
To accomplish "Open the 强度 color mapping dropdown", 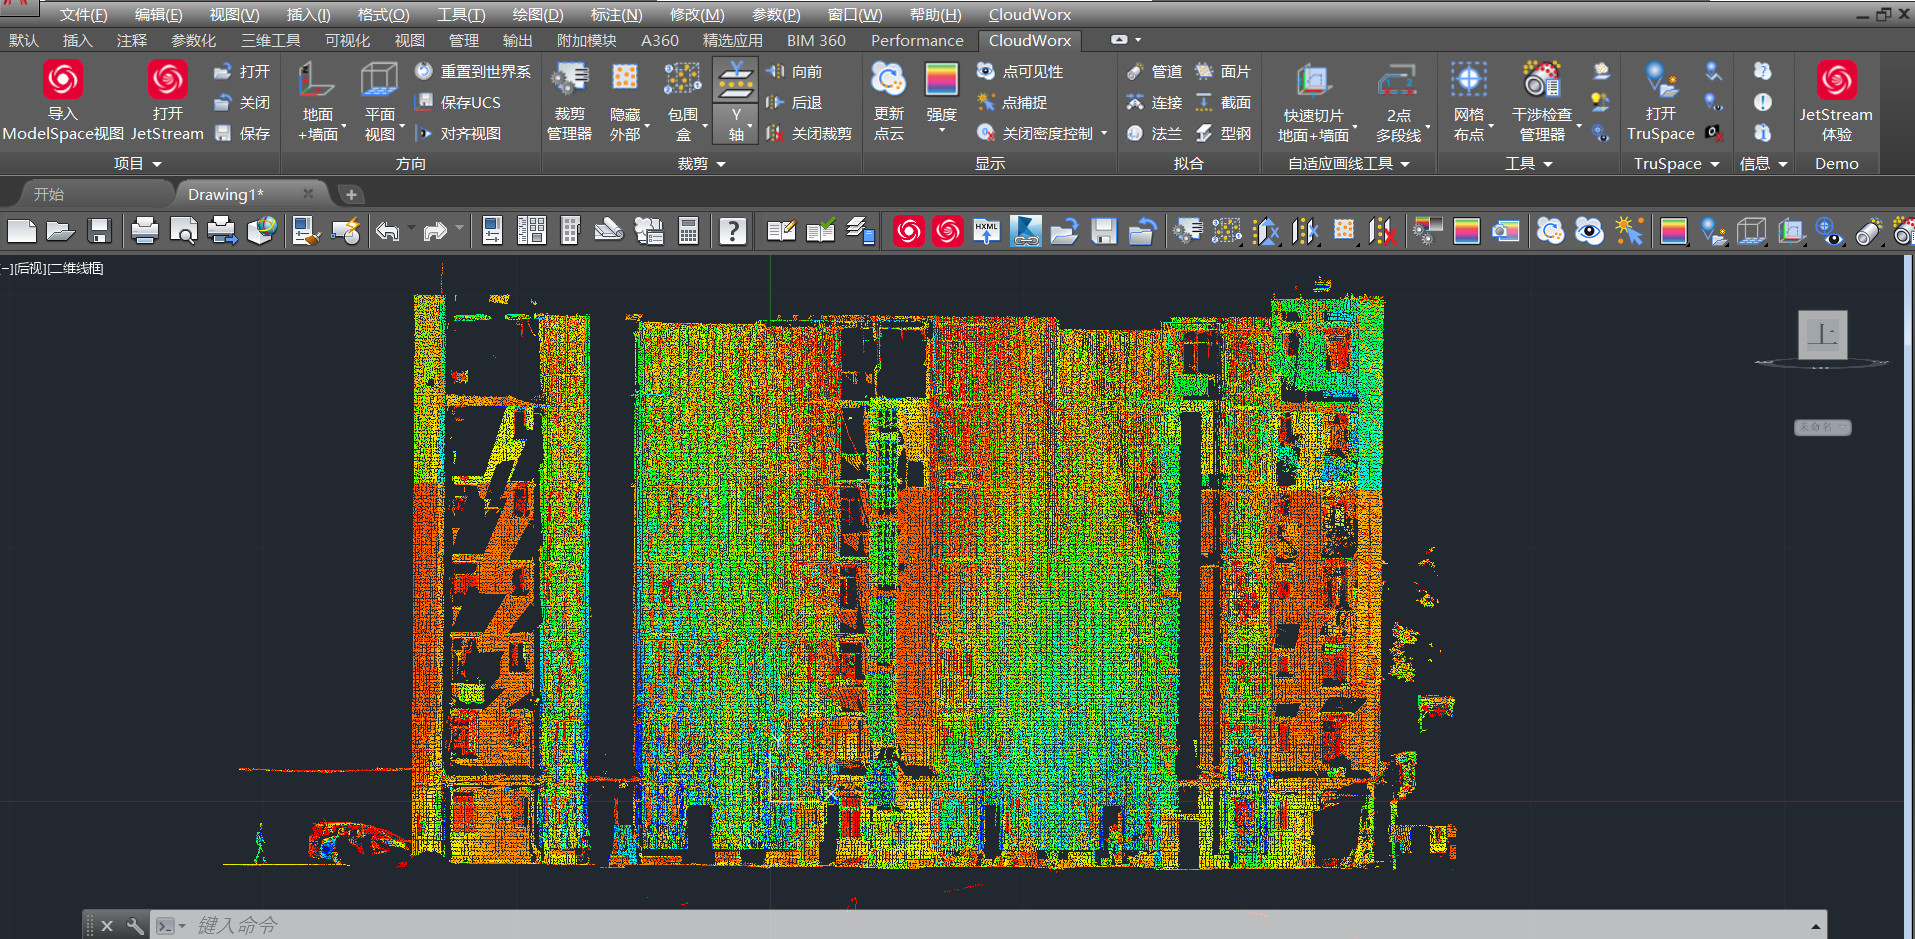I will (941, 100).
